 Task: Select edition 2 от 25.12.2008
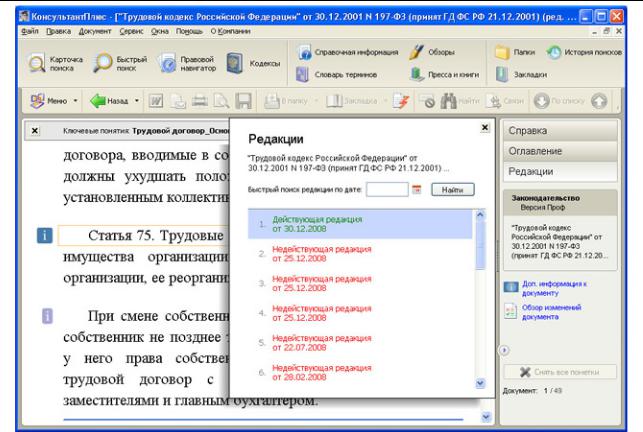(360, 254)
